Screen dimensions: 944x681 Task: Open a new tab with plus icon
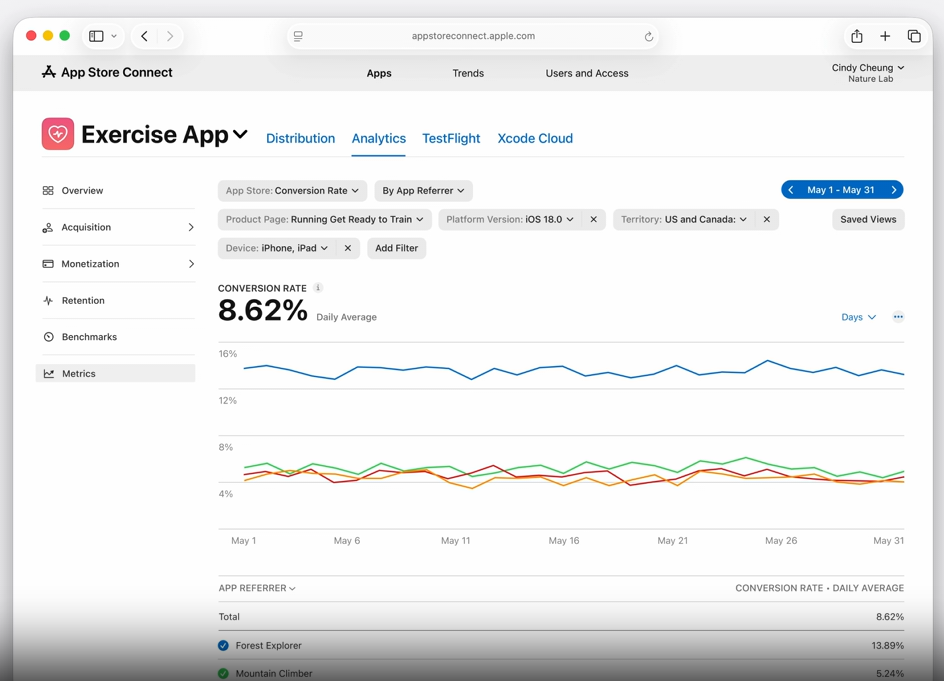click(885, 36)
